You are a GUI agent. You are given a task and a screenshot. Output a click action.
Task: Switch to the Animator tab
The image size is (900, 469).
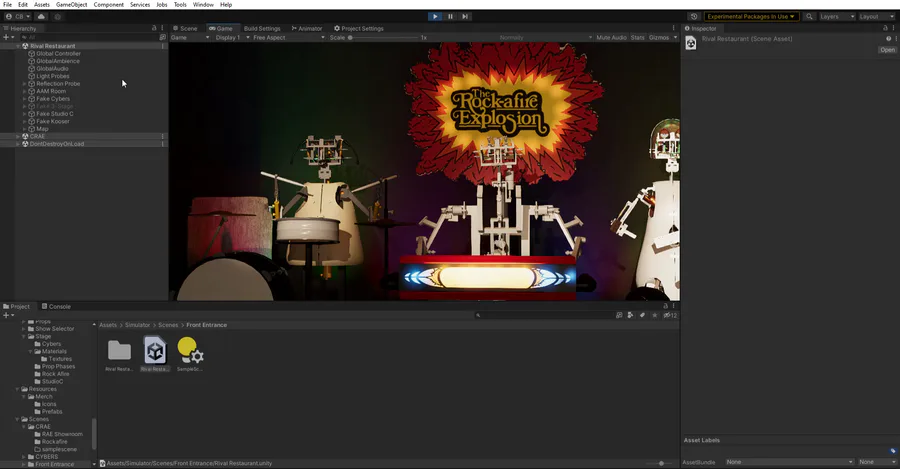pos(307,28)
